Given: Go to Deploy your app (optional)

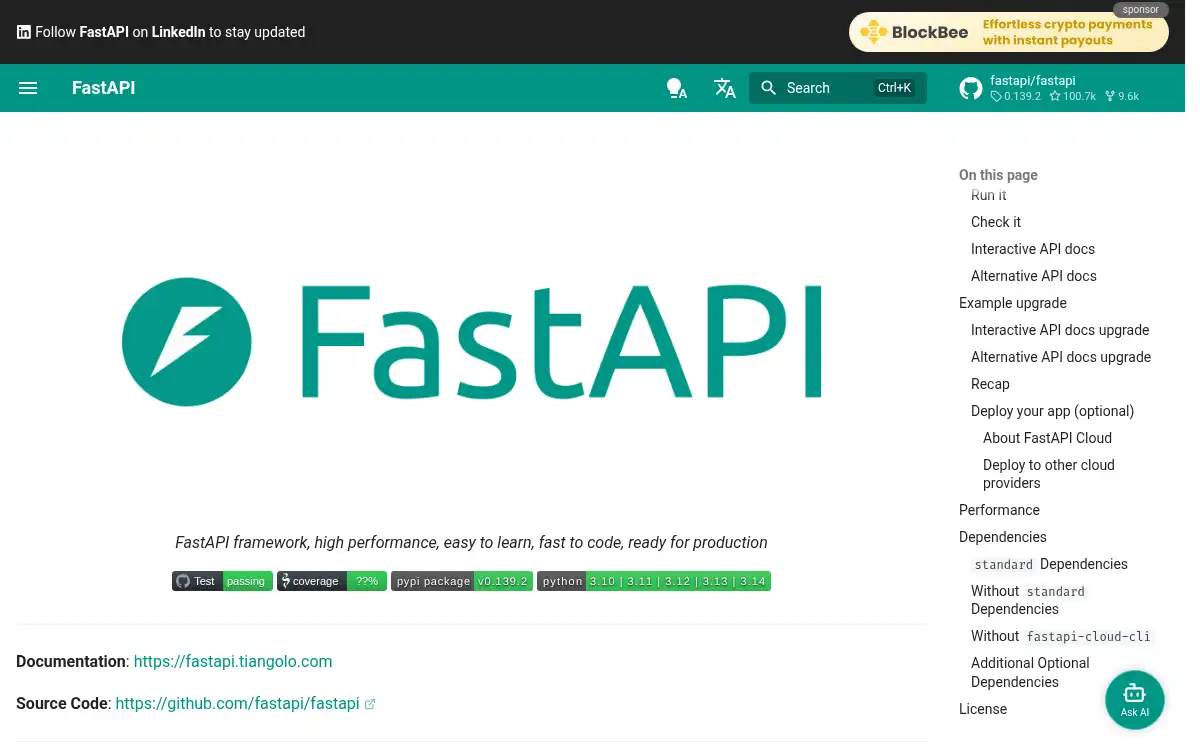Looking at the screenshot, I should pyautogui.click(x=1052, y=411).
